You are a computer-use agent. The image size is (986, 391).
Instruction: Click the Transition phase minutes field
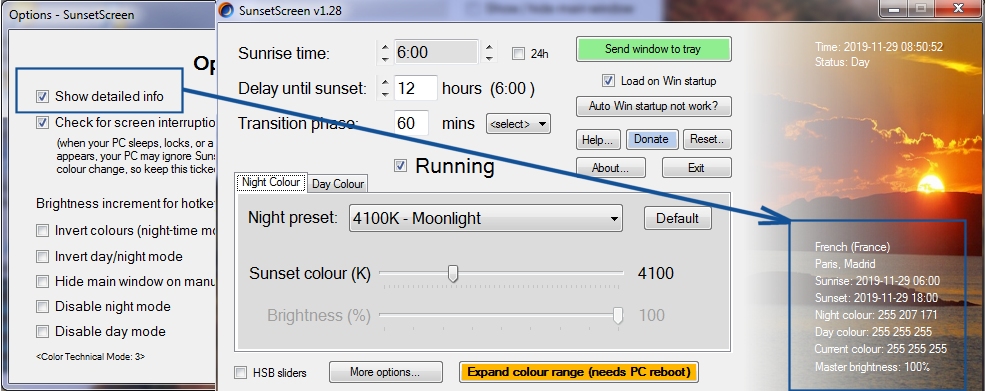pos(411,123)
